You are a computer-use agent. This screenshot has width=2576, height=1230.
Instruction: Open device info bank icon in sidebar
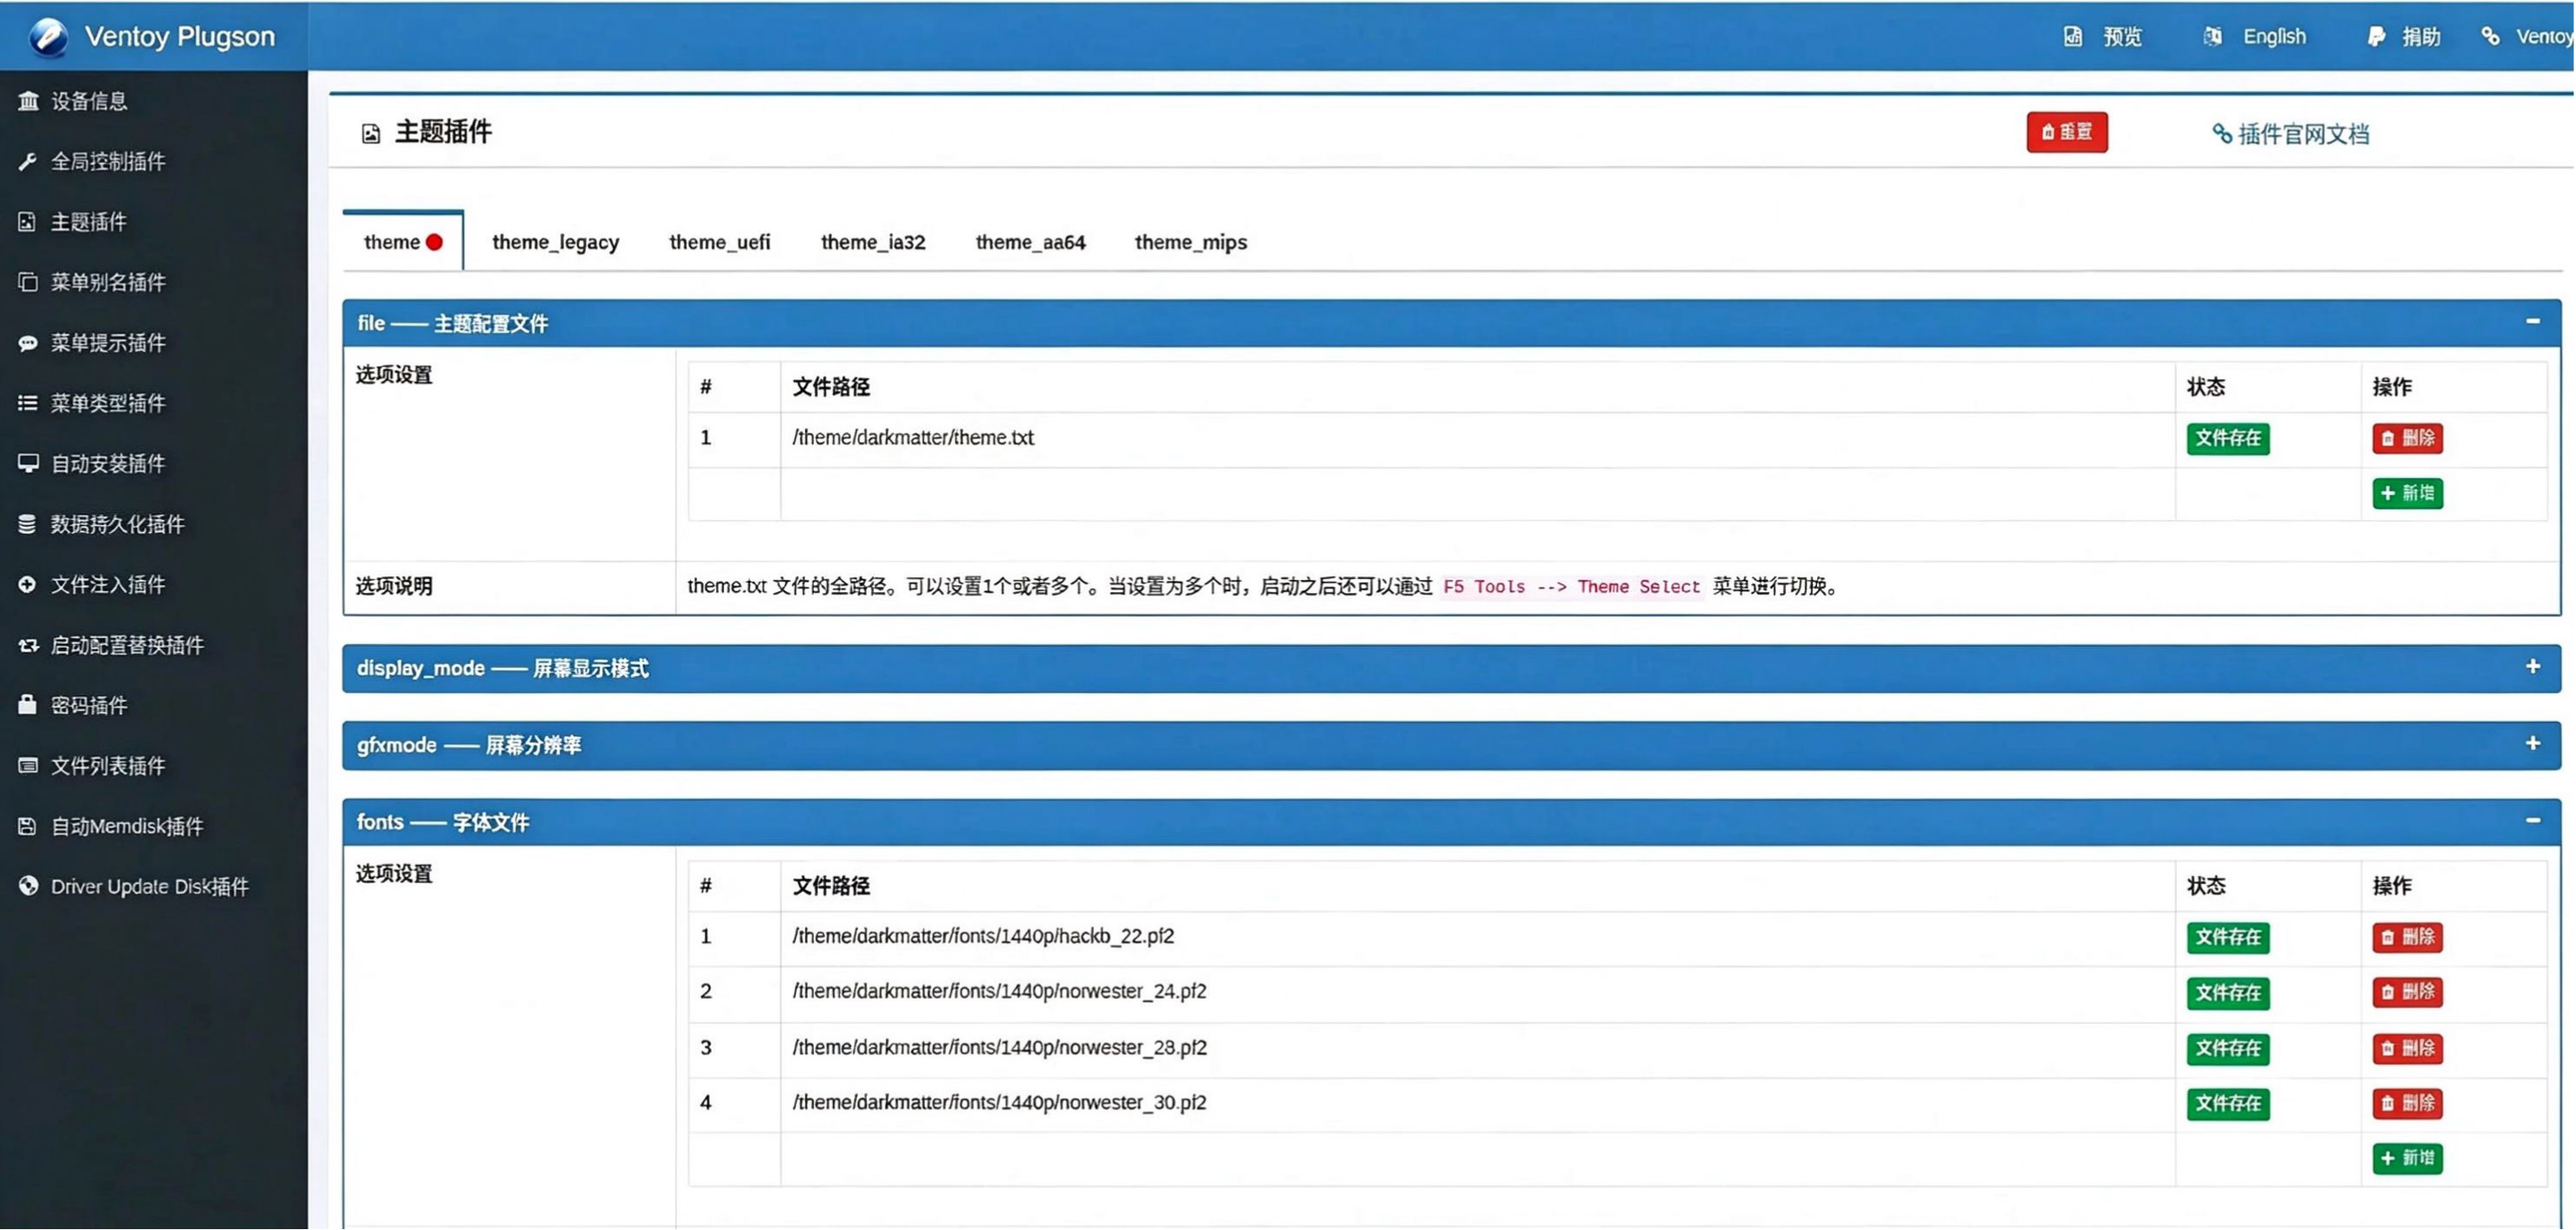(x=28, y=101)
